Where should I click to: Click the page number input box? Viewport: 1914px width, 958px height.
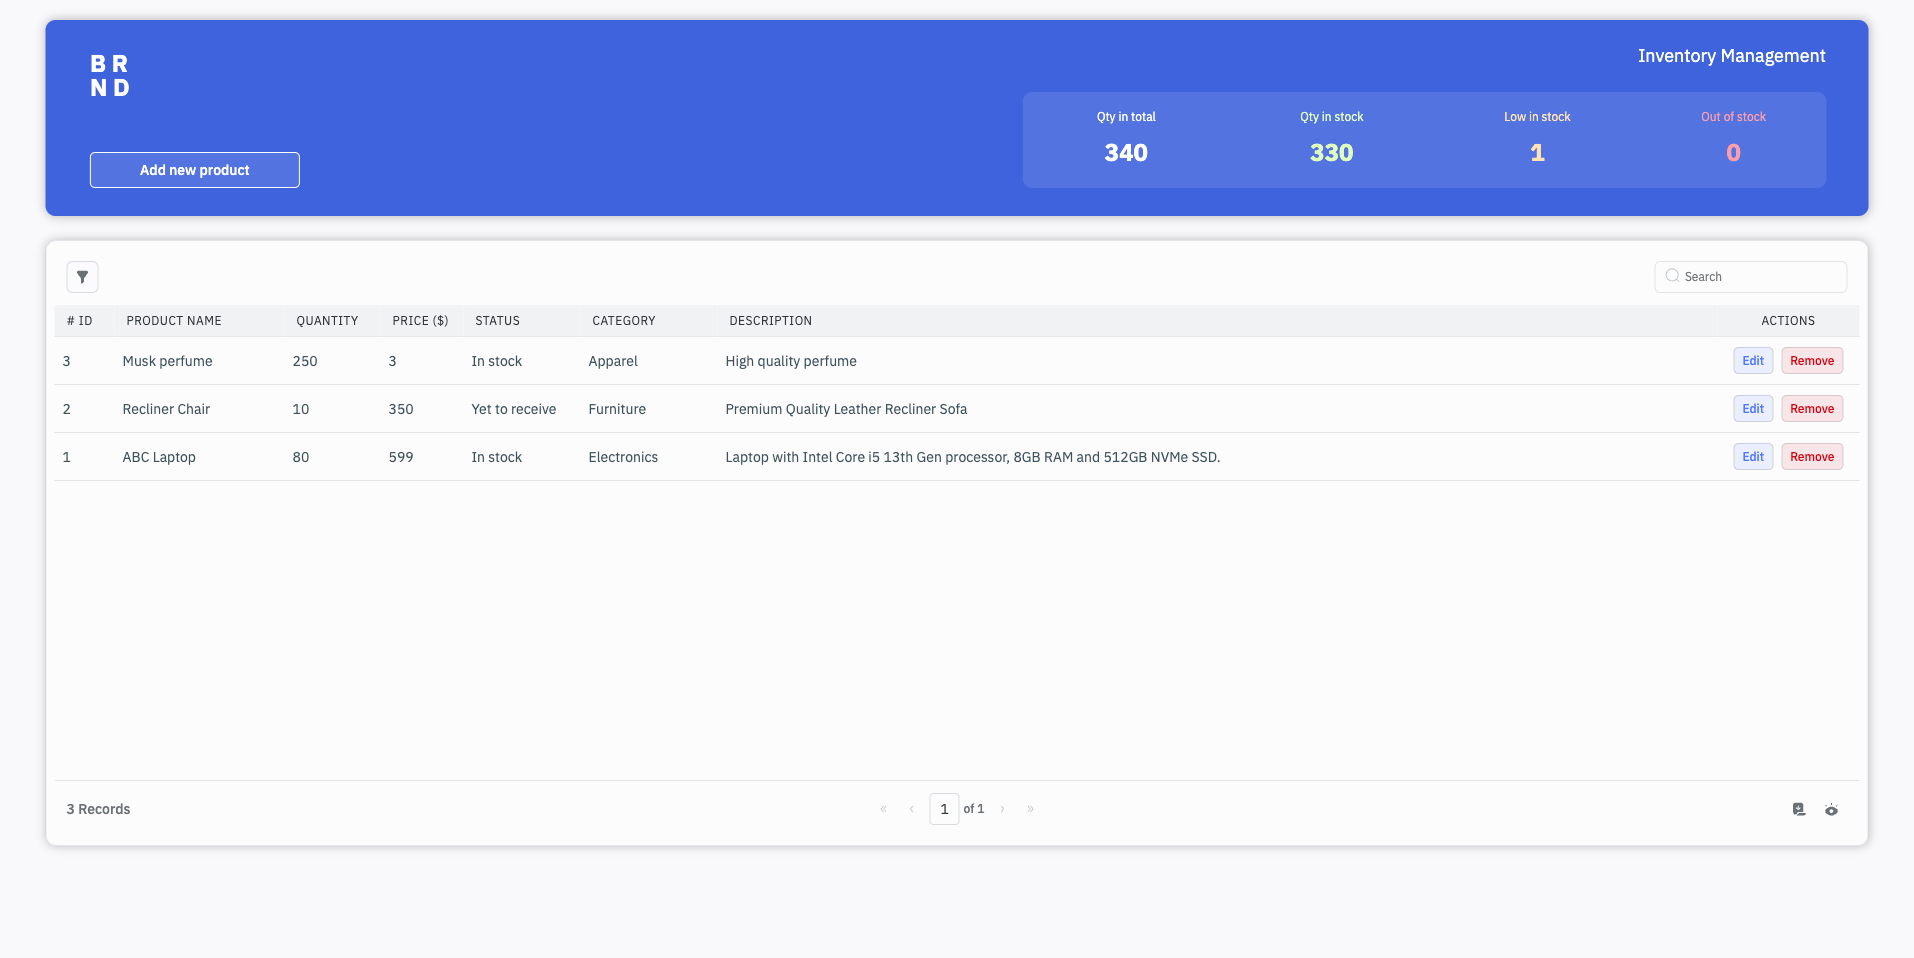point(943,809)
